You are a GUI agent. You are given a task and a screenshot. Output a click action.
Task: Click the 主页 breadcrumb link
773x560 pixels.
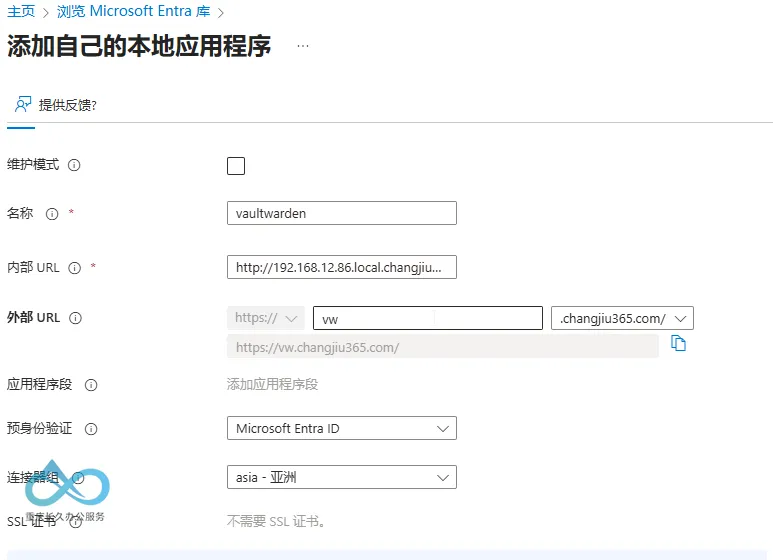[21, 11]
